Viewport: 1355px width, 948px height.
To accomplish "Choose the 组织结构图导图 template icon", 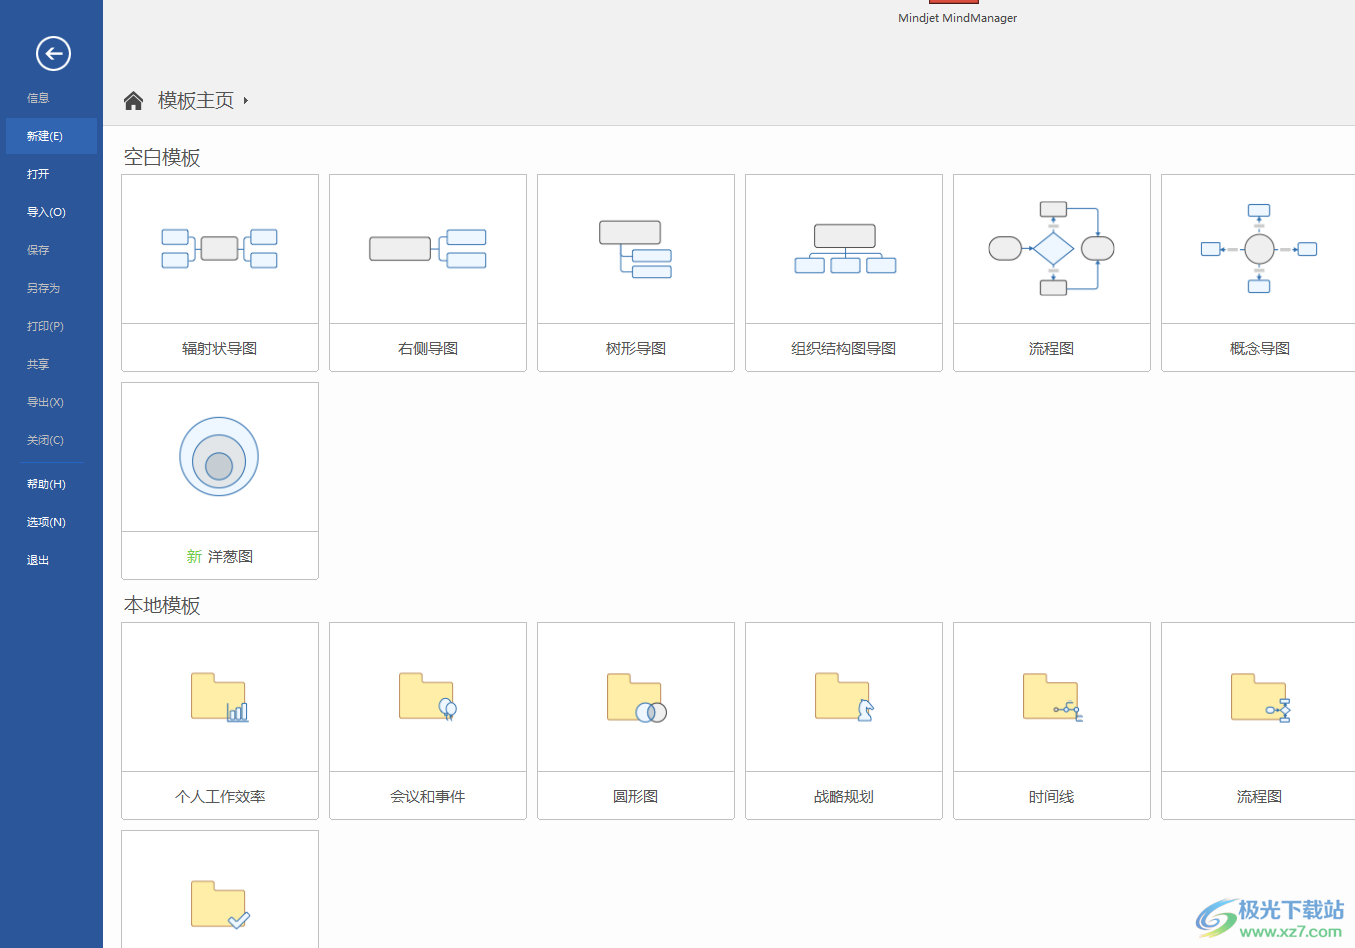I will pos(845,249).
